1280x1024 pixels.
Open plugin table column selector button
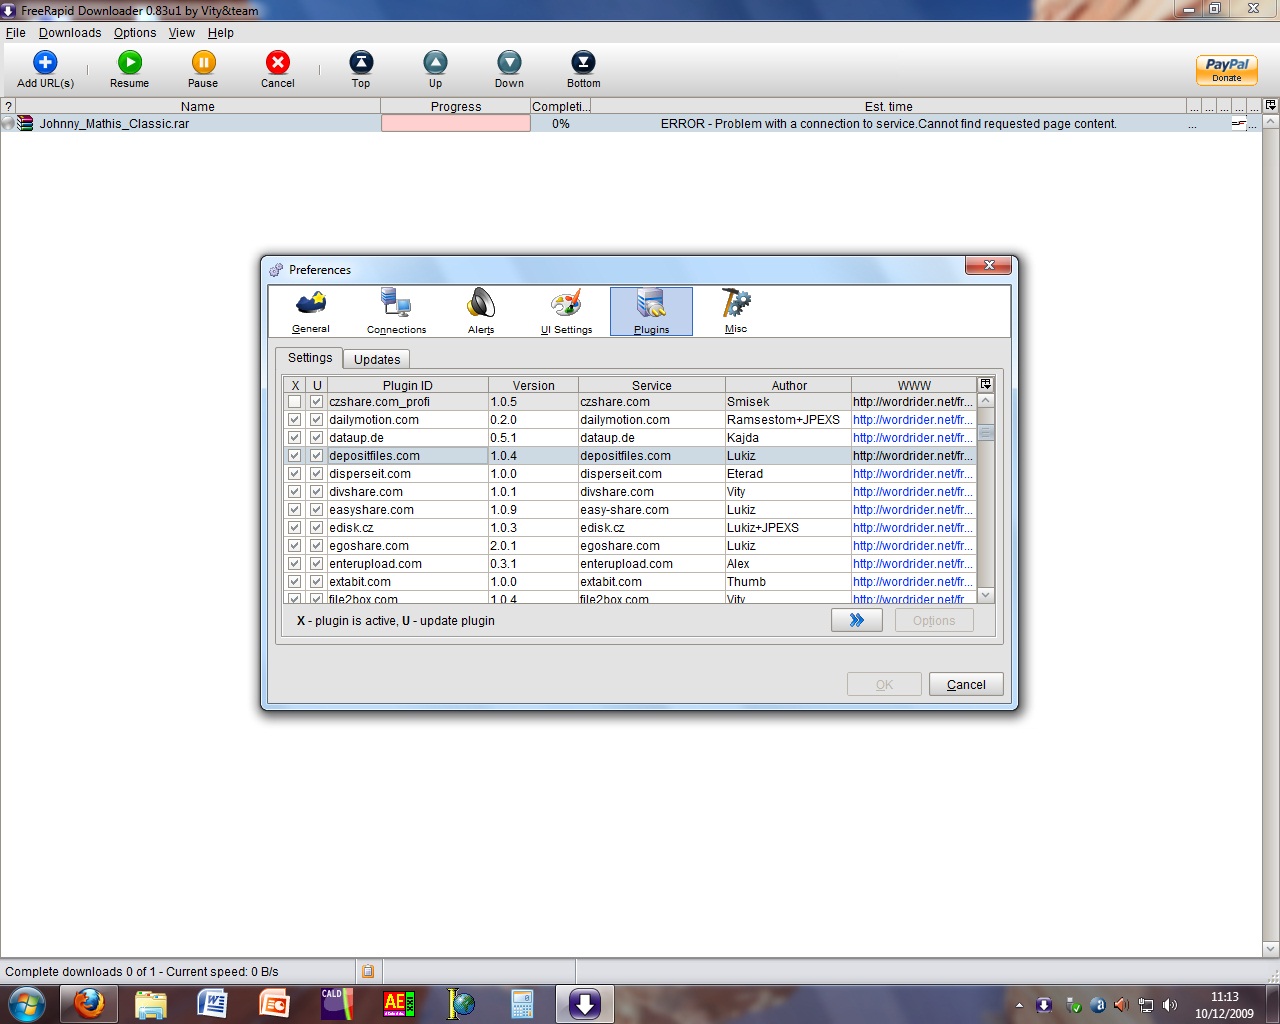point(985,385)
